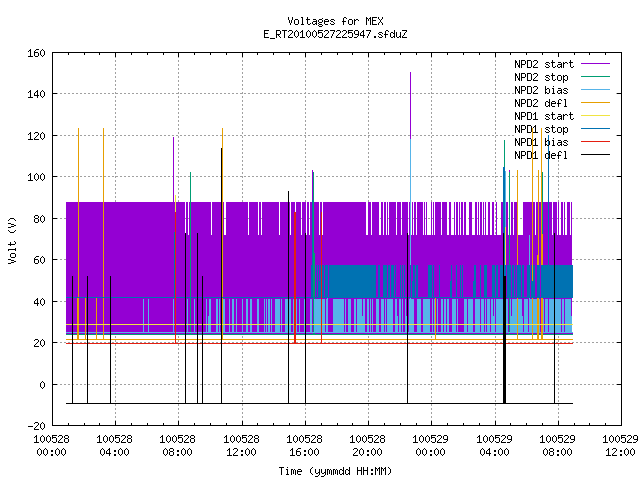Select the 'NPD1 bias' legend label
The image size is (640, 480).
point(541,142)
